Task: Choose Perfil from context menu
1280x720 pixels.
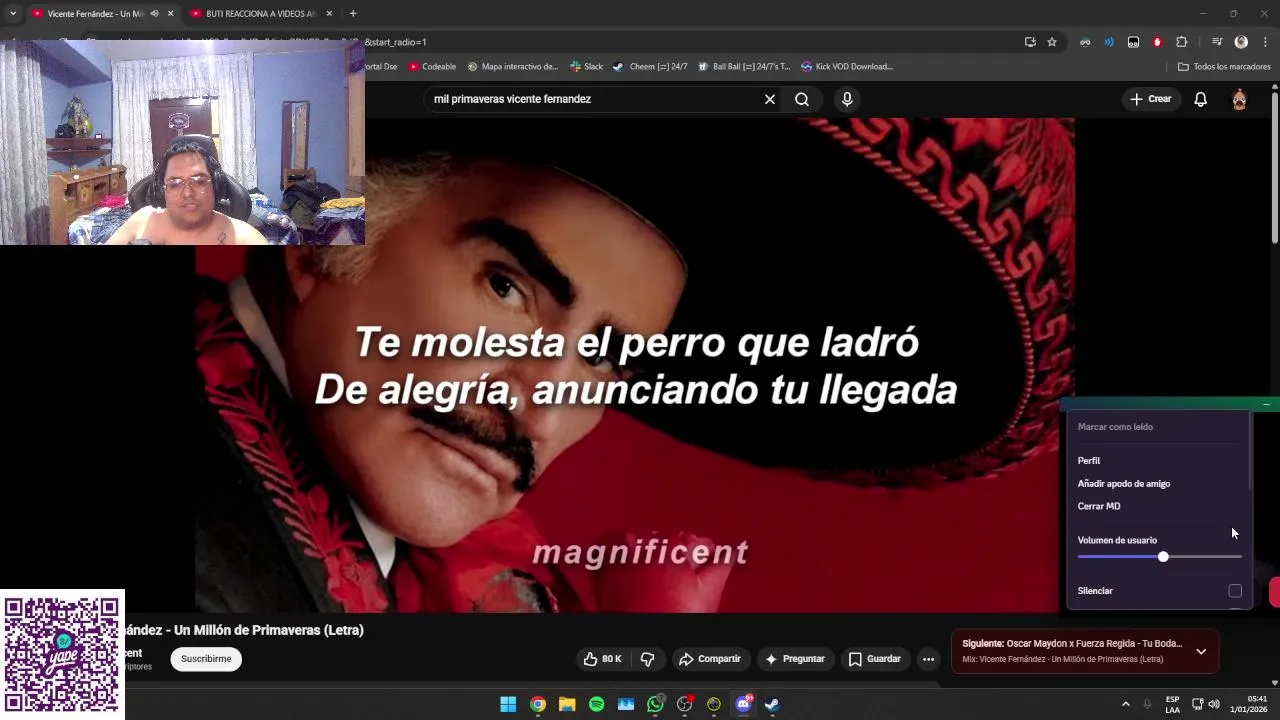Action: click(x=1089, y=461)
